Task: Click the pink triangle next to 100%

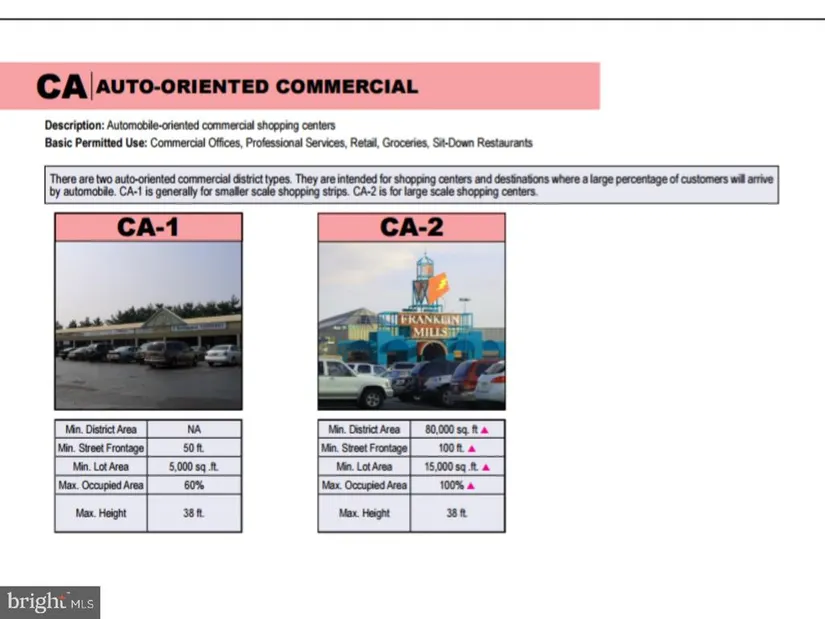Action: (471, 486)
